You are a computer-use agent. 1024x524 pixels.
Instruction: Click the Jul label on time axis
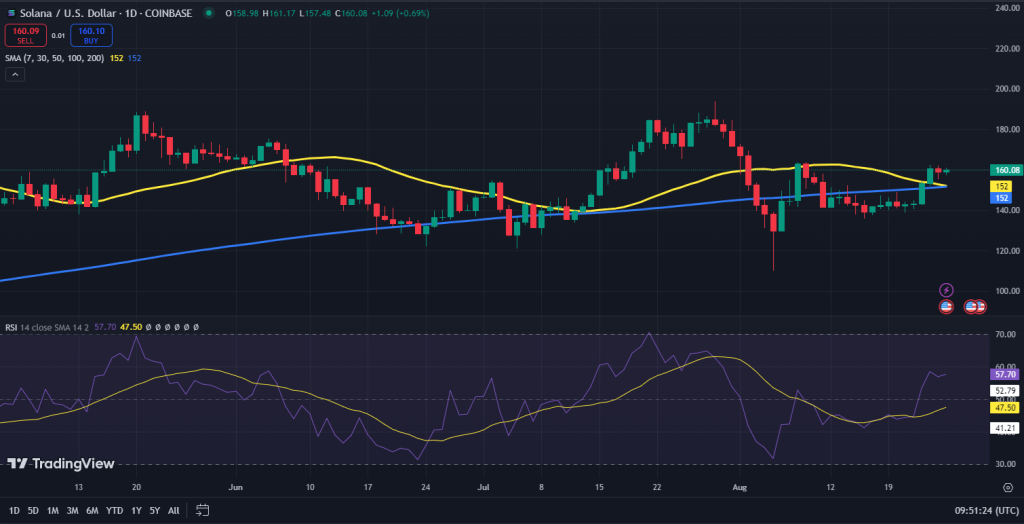click(483, 487)
